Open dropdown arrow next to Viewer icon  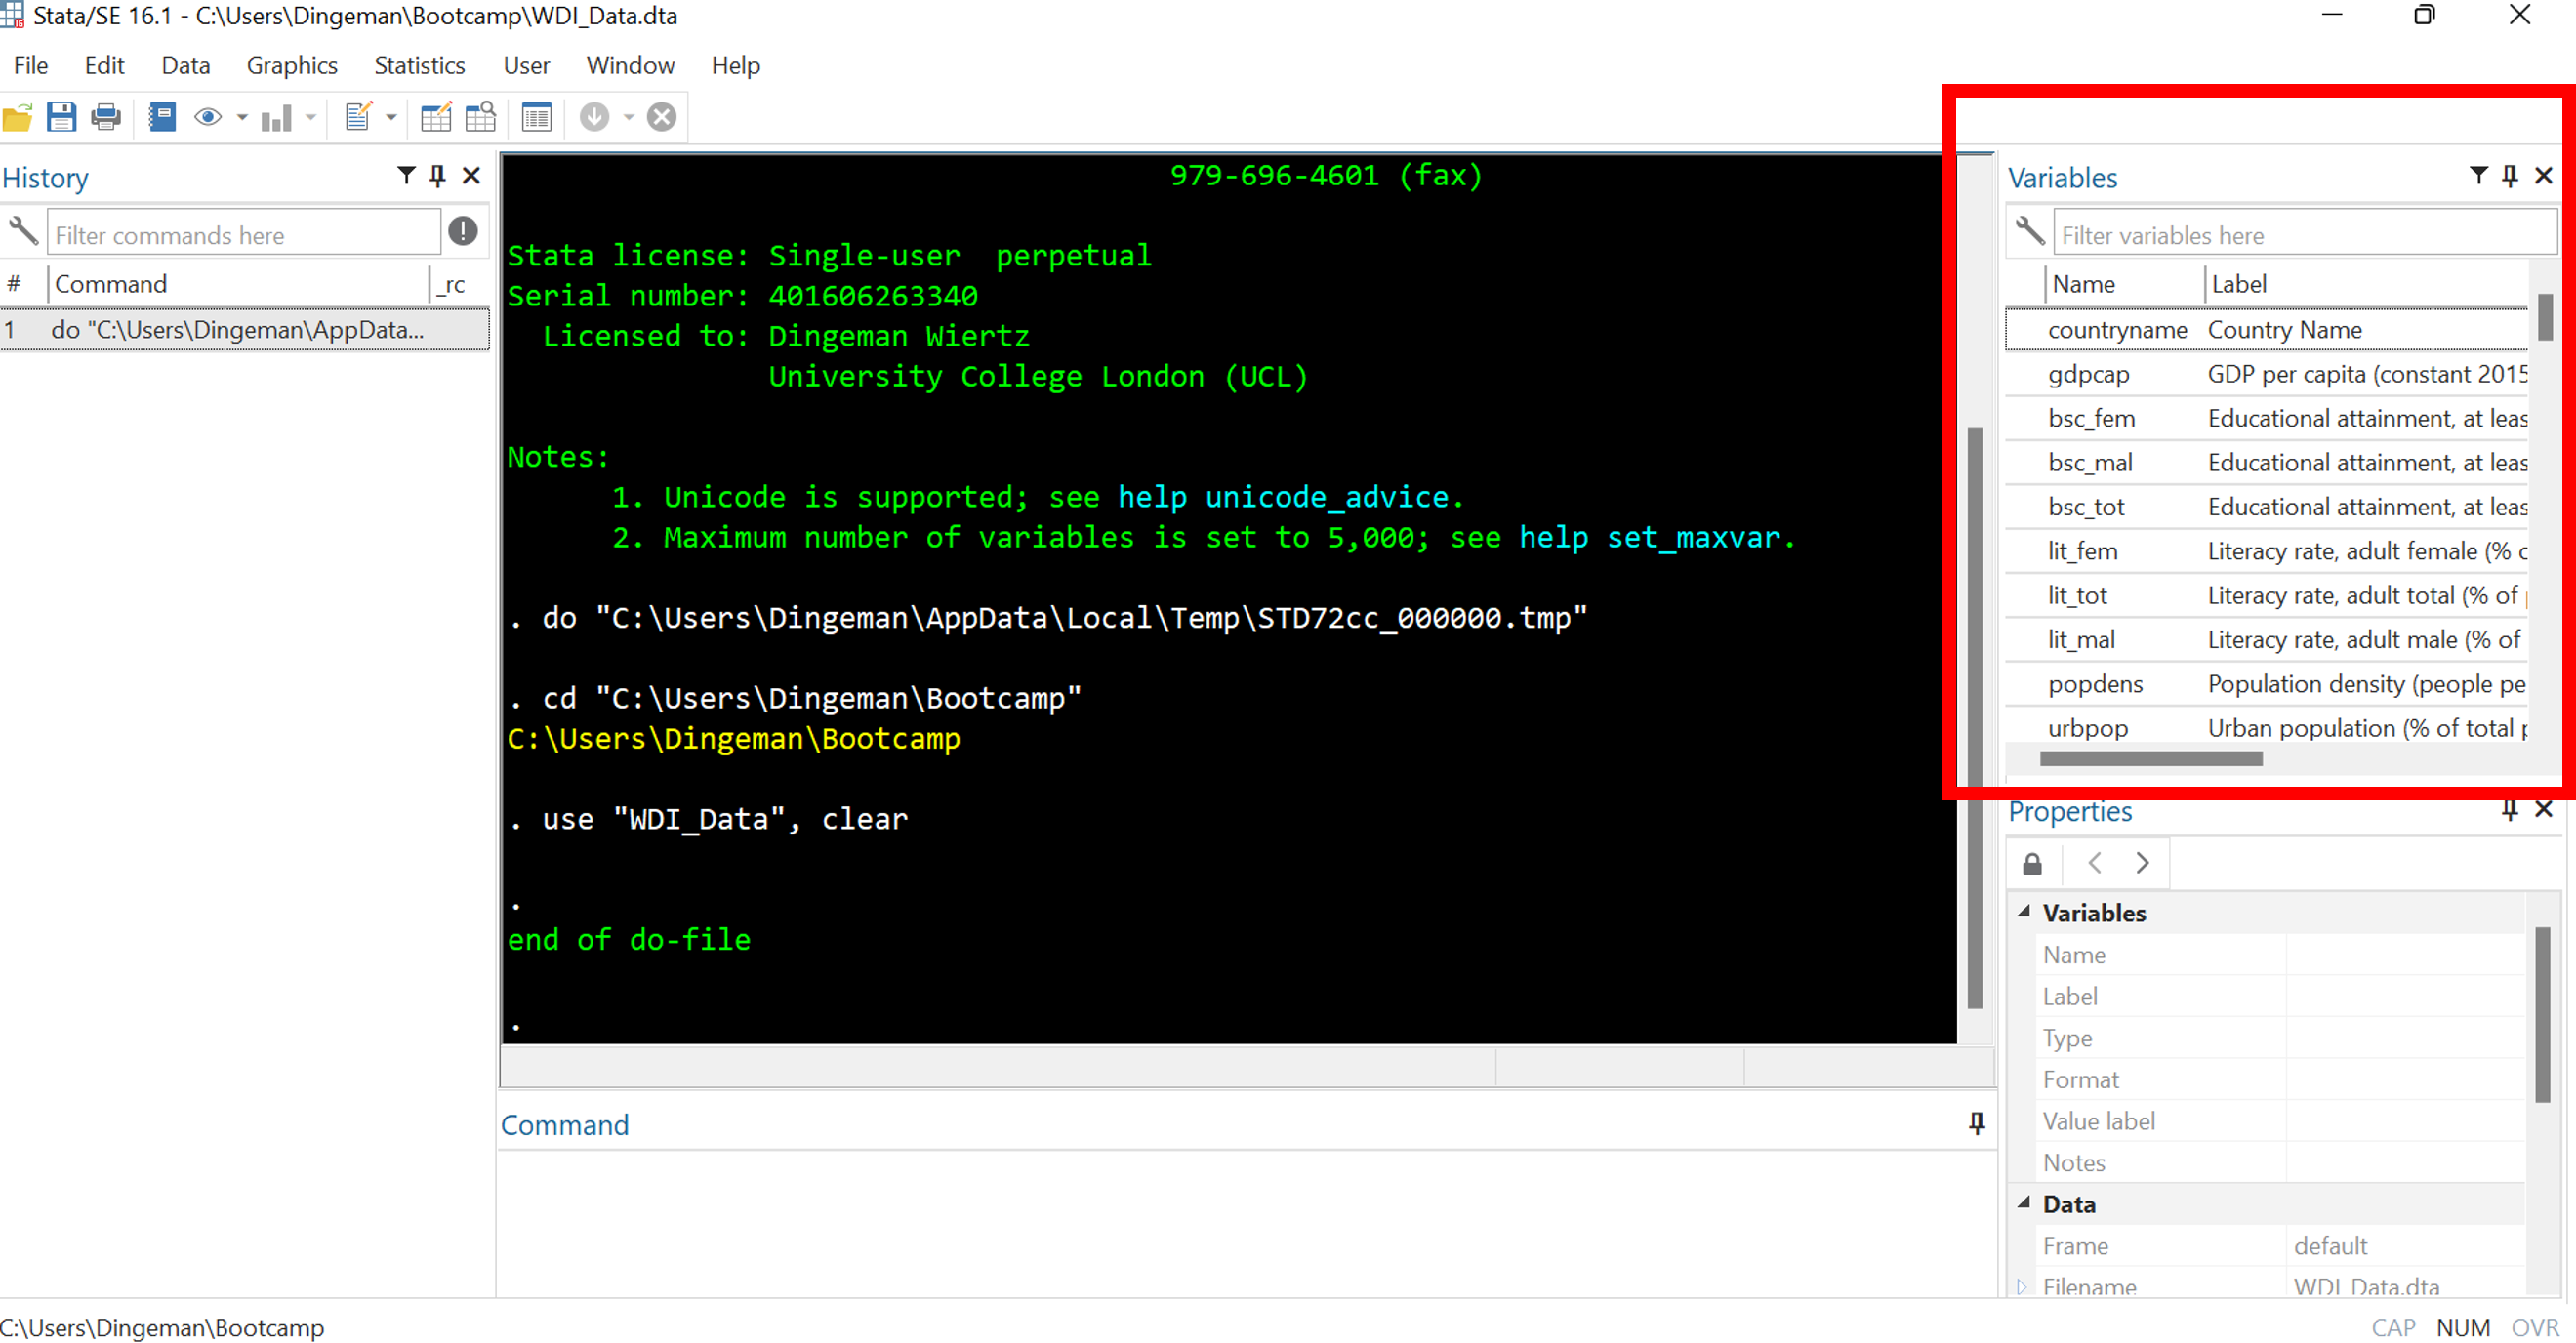pos(242,117)
